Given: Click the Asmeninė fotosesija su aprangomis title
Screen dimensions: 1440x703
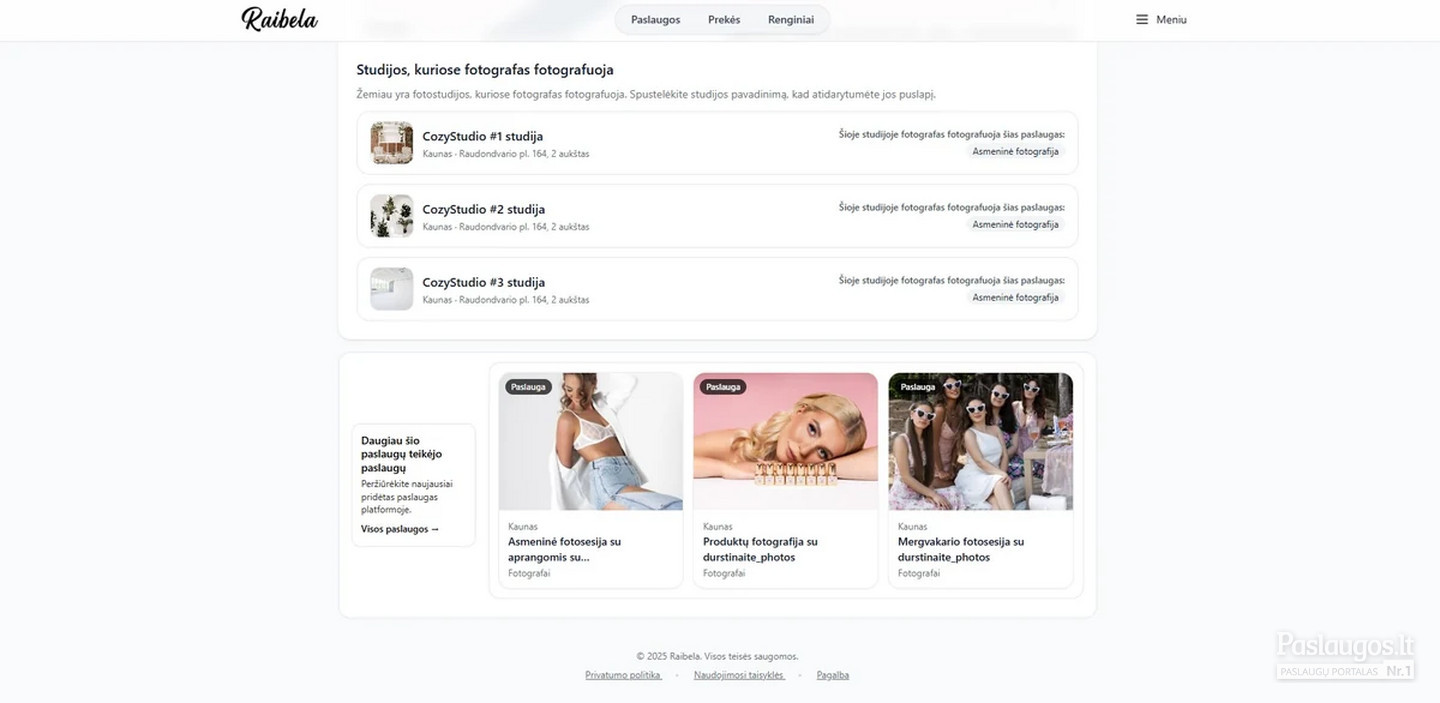Looking at the screenshot, I should 564,549.
